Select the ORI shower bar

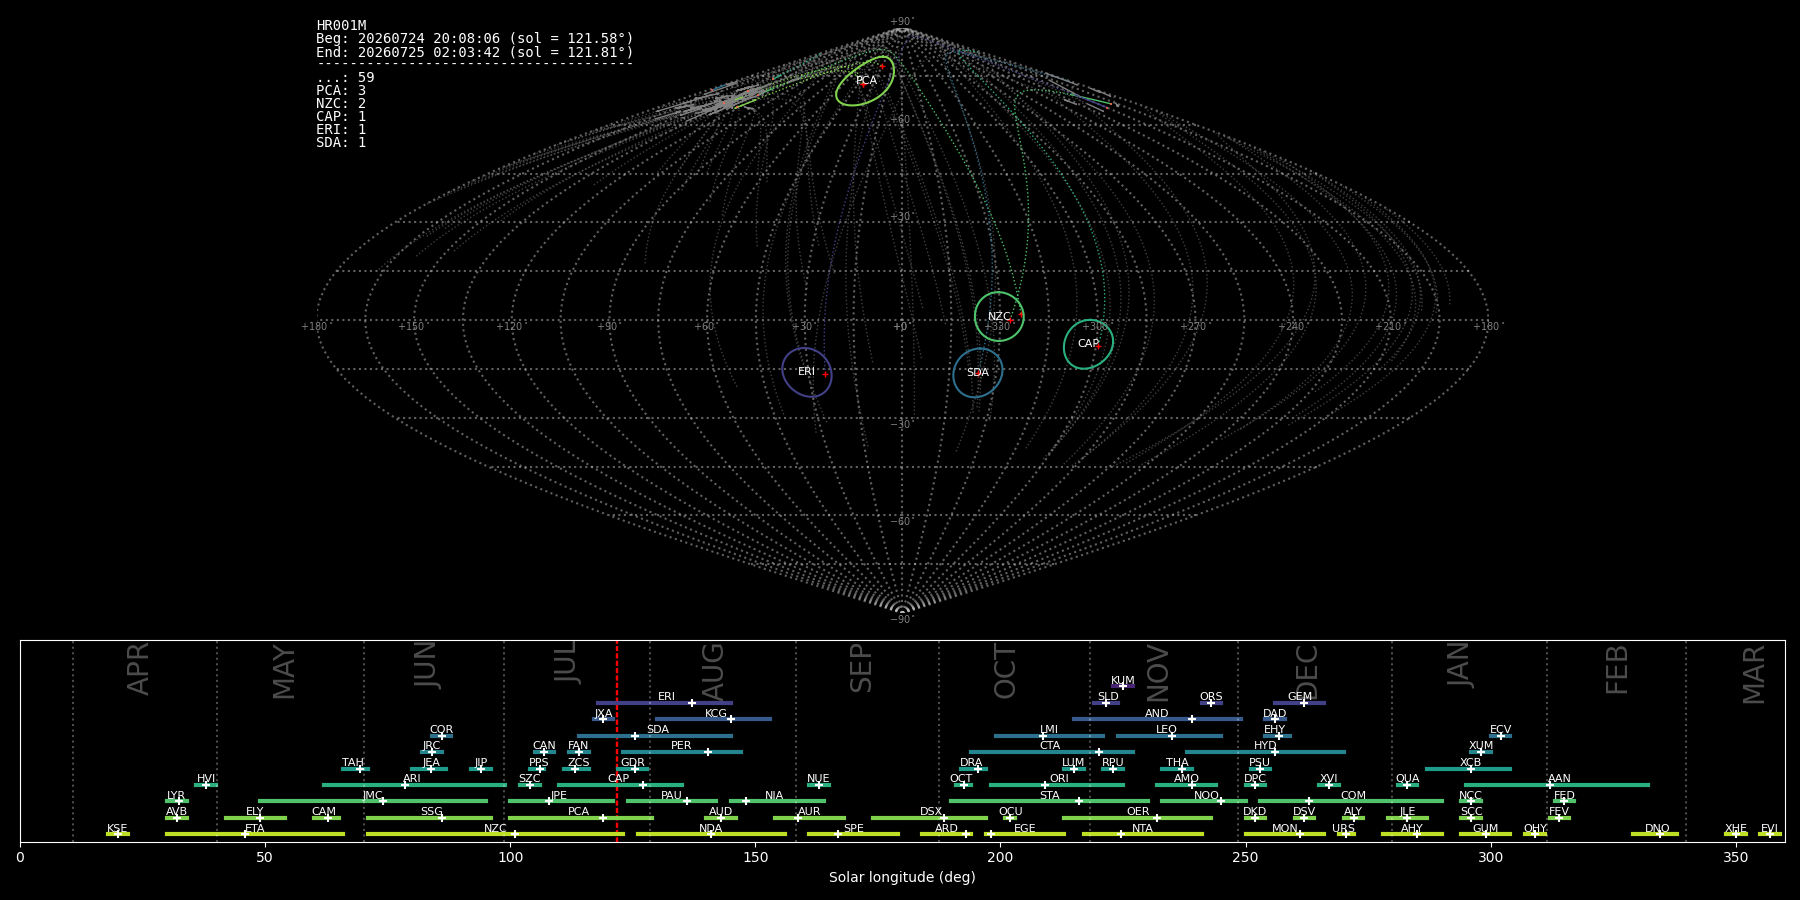tap(1057, 785)
